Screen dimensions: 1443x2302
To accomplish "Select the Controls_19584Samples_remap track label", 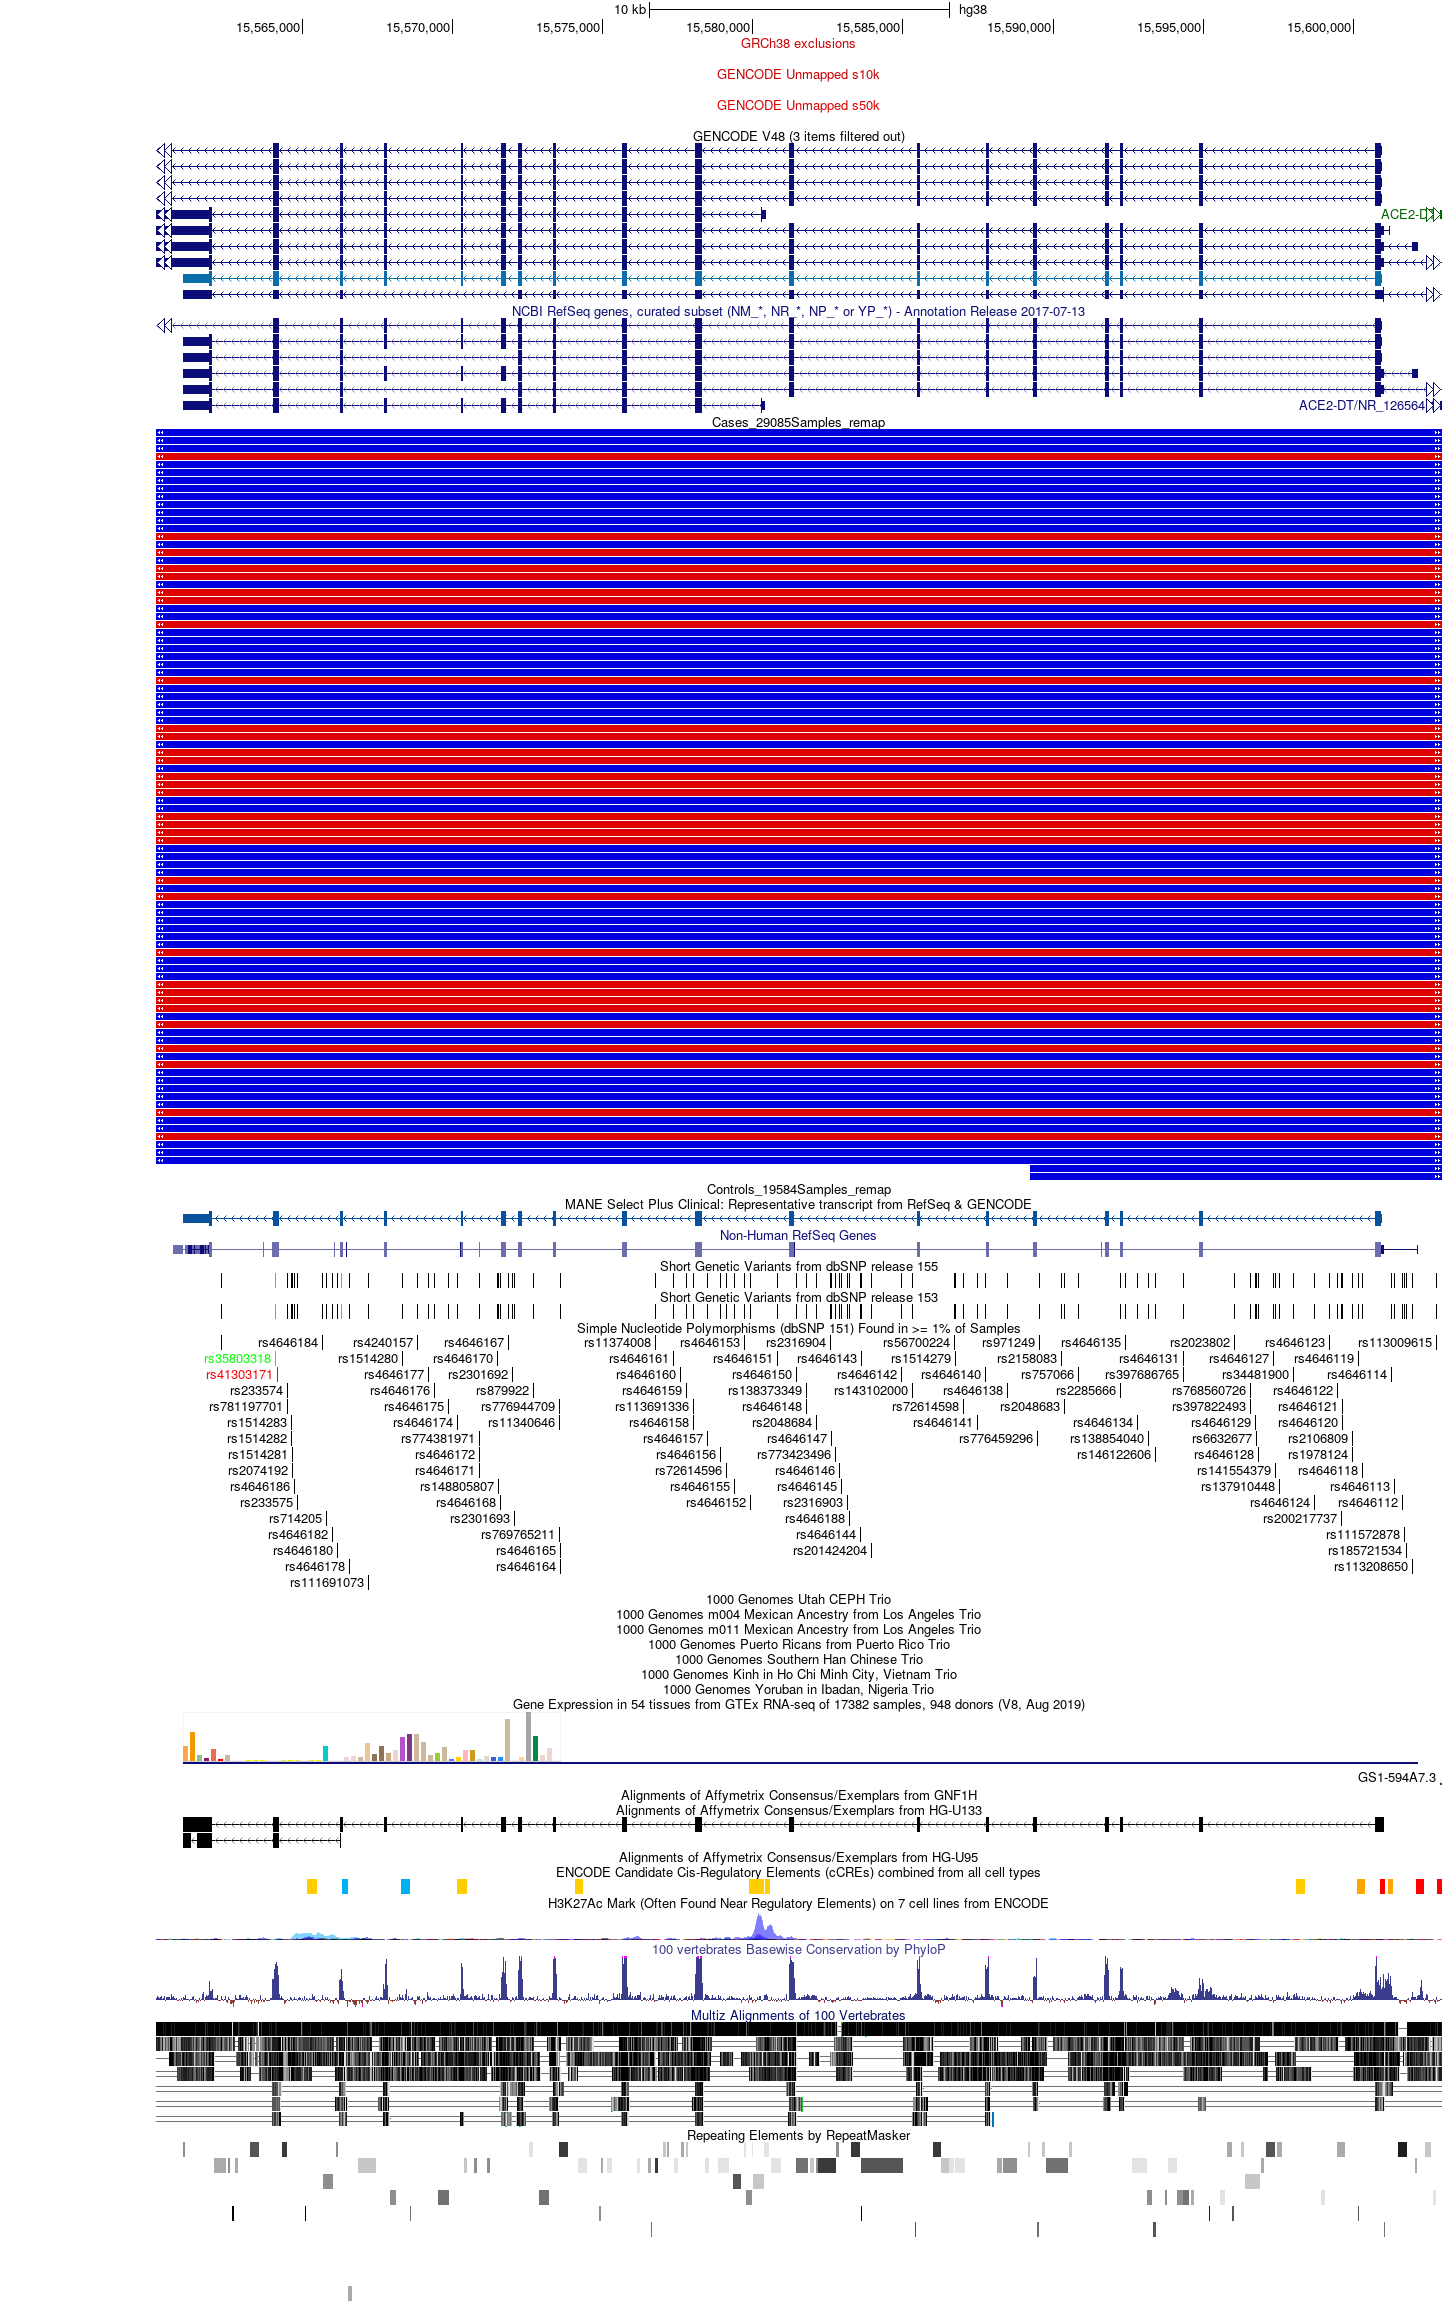I will (797, 1189).
